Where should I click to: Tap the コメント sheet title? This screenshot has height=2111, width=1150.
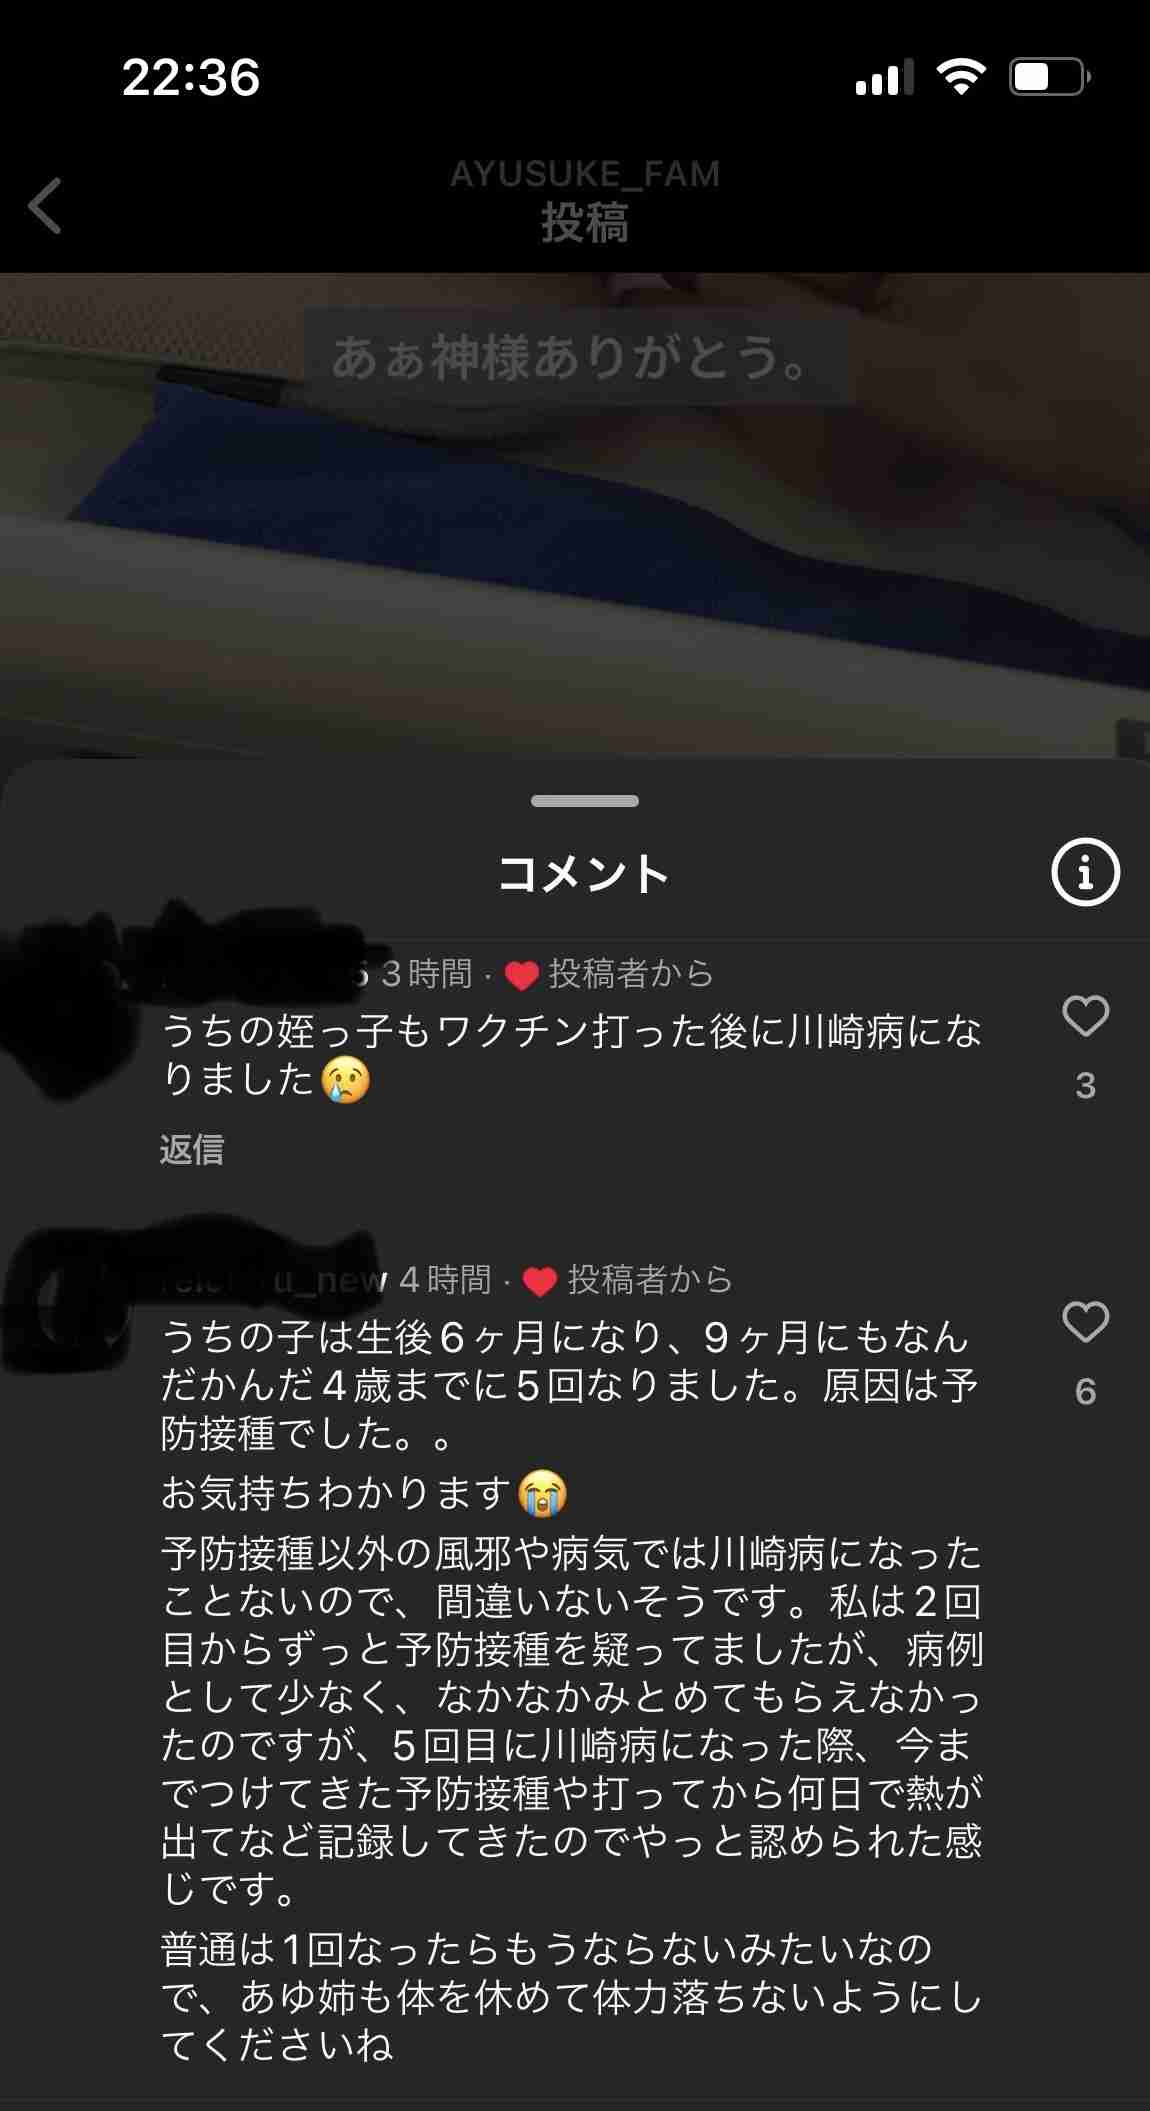[584, 873]
